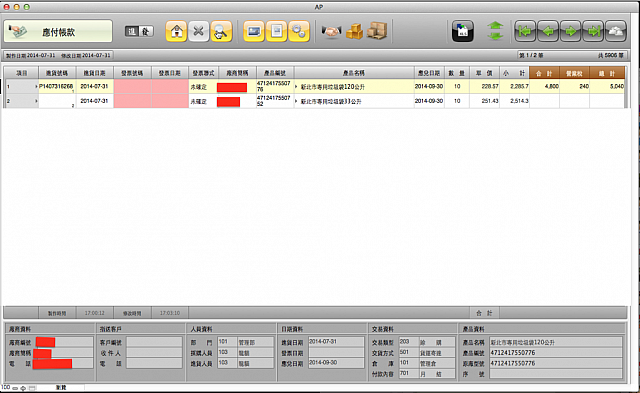Click the 收件人 recipient field
Image resolution: width=640 pixels, height=393 pixels.
click(x=154, y=353)
